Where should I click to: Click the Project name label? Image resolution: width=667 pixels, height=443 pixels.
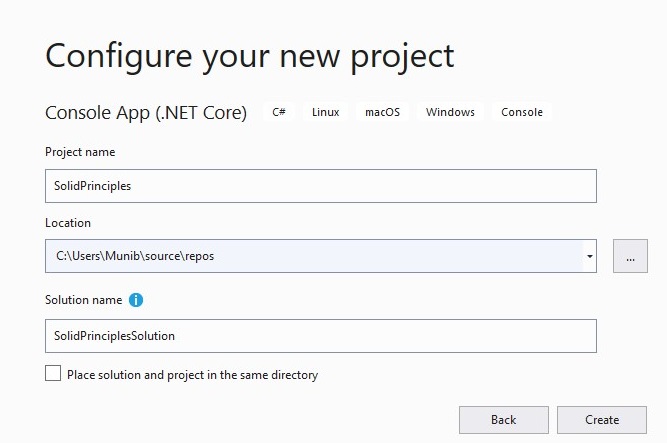point(80,152)
